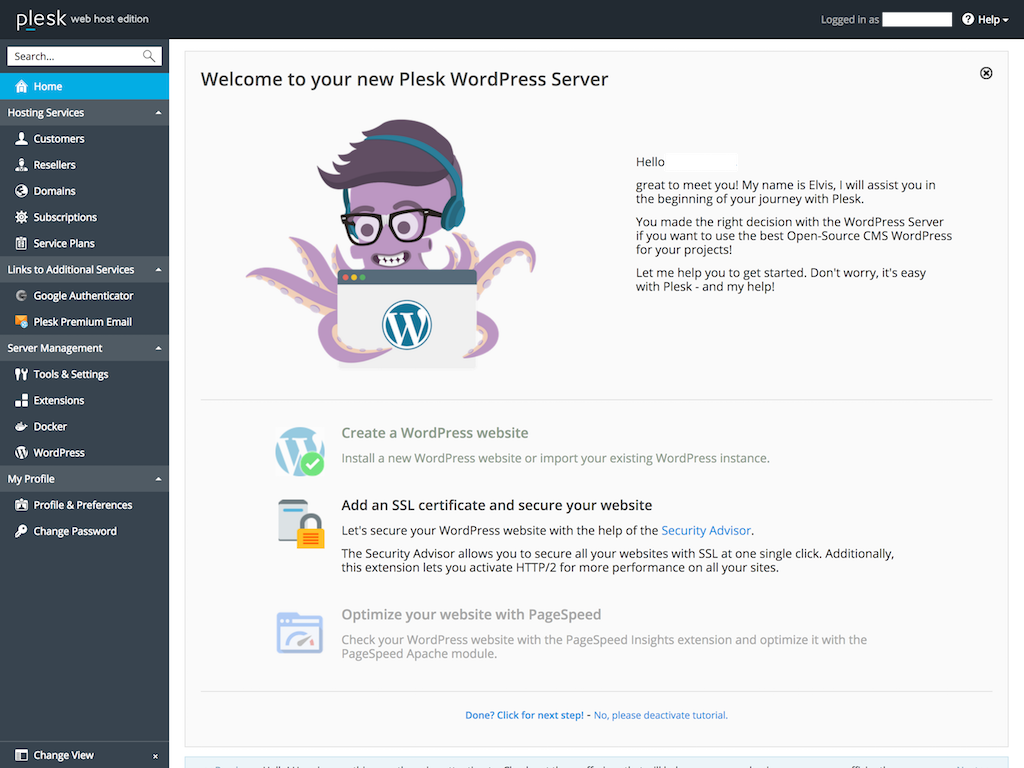Click 'No, please deactivate tutorial.'

[x=660, y=715]
